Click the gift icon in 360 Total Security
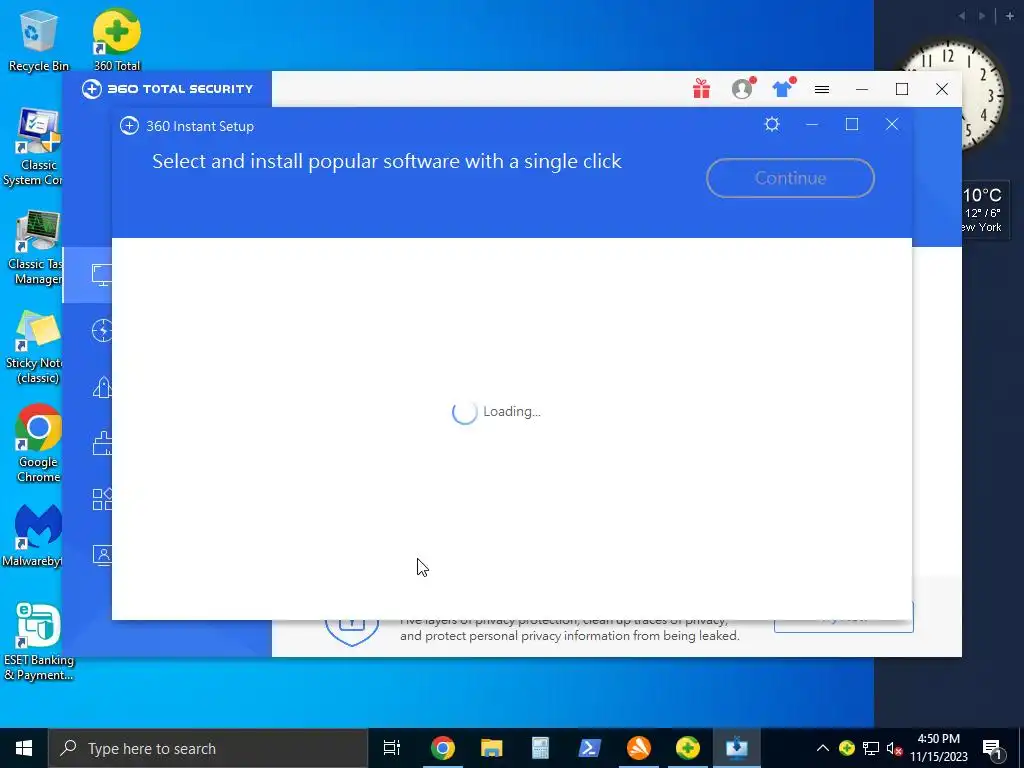Image resolution: width=1024 pixels, height=768 pixels. pyautogui.click(x=701, y=88)
